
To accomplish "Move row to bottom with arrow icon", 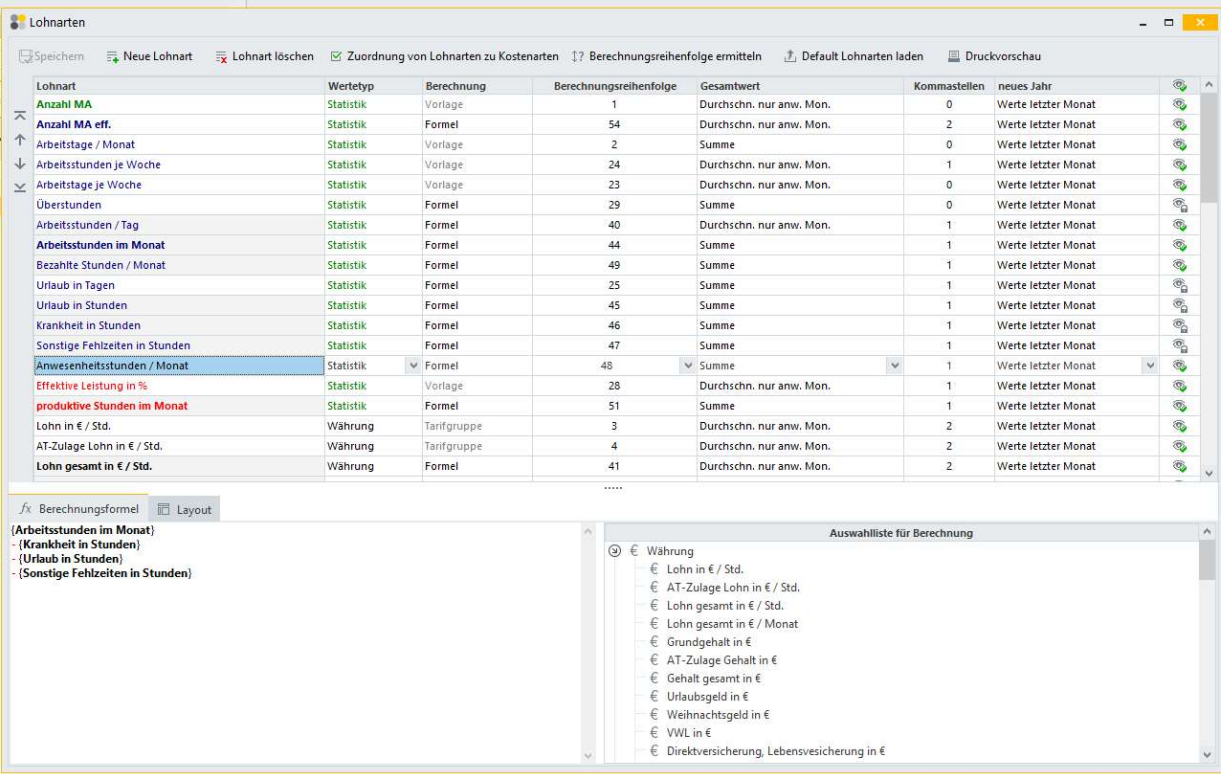I will pos(20,187).
